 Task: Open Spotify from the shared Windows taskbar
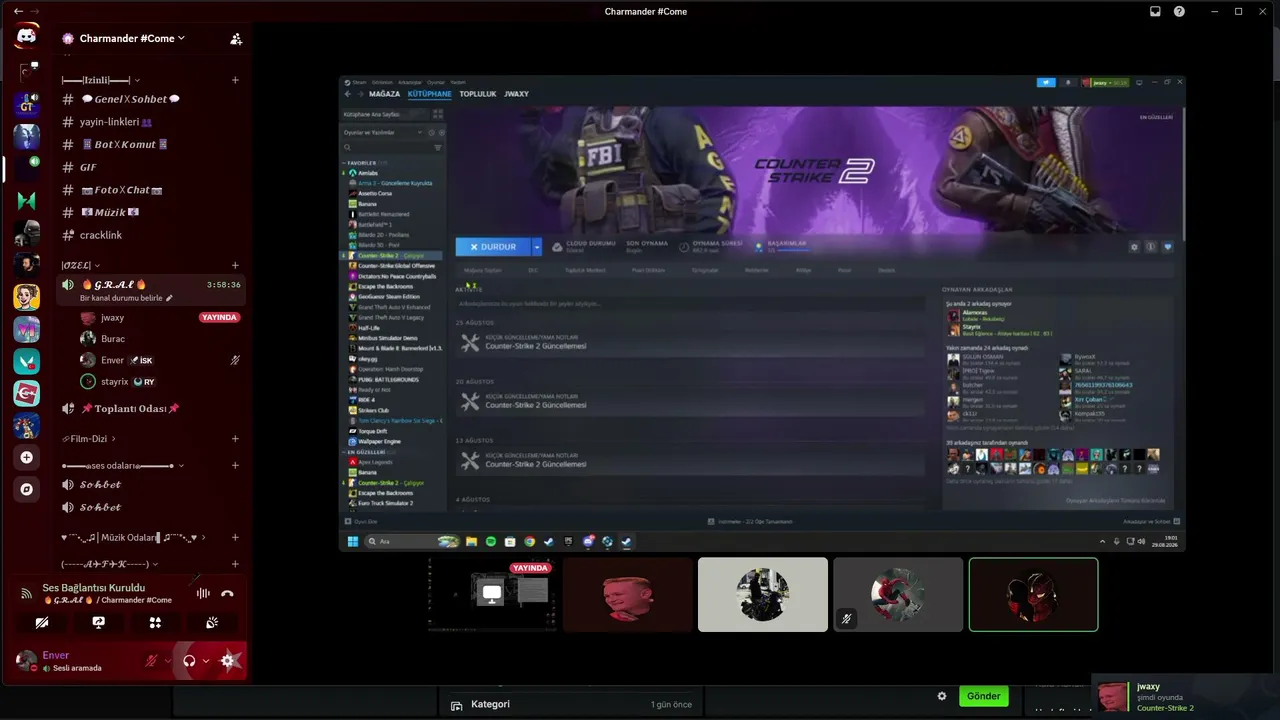point(491,541)
